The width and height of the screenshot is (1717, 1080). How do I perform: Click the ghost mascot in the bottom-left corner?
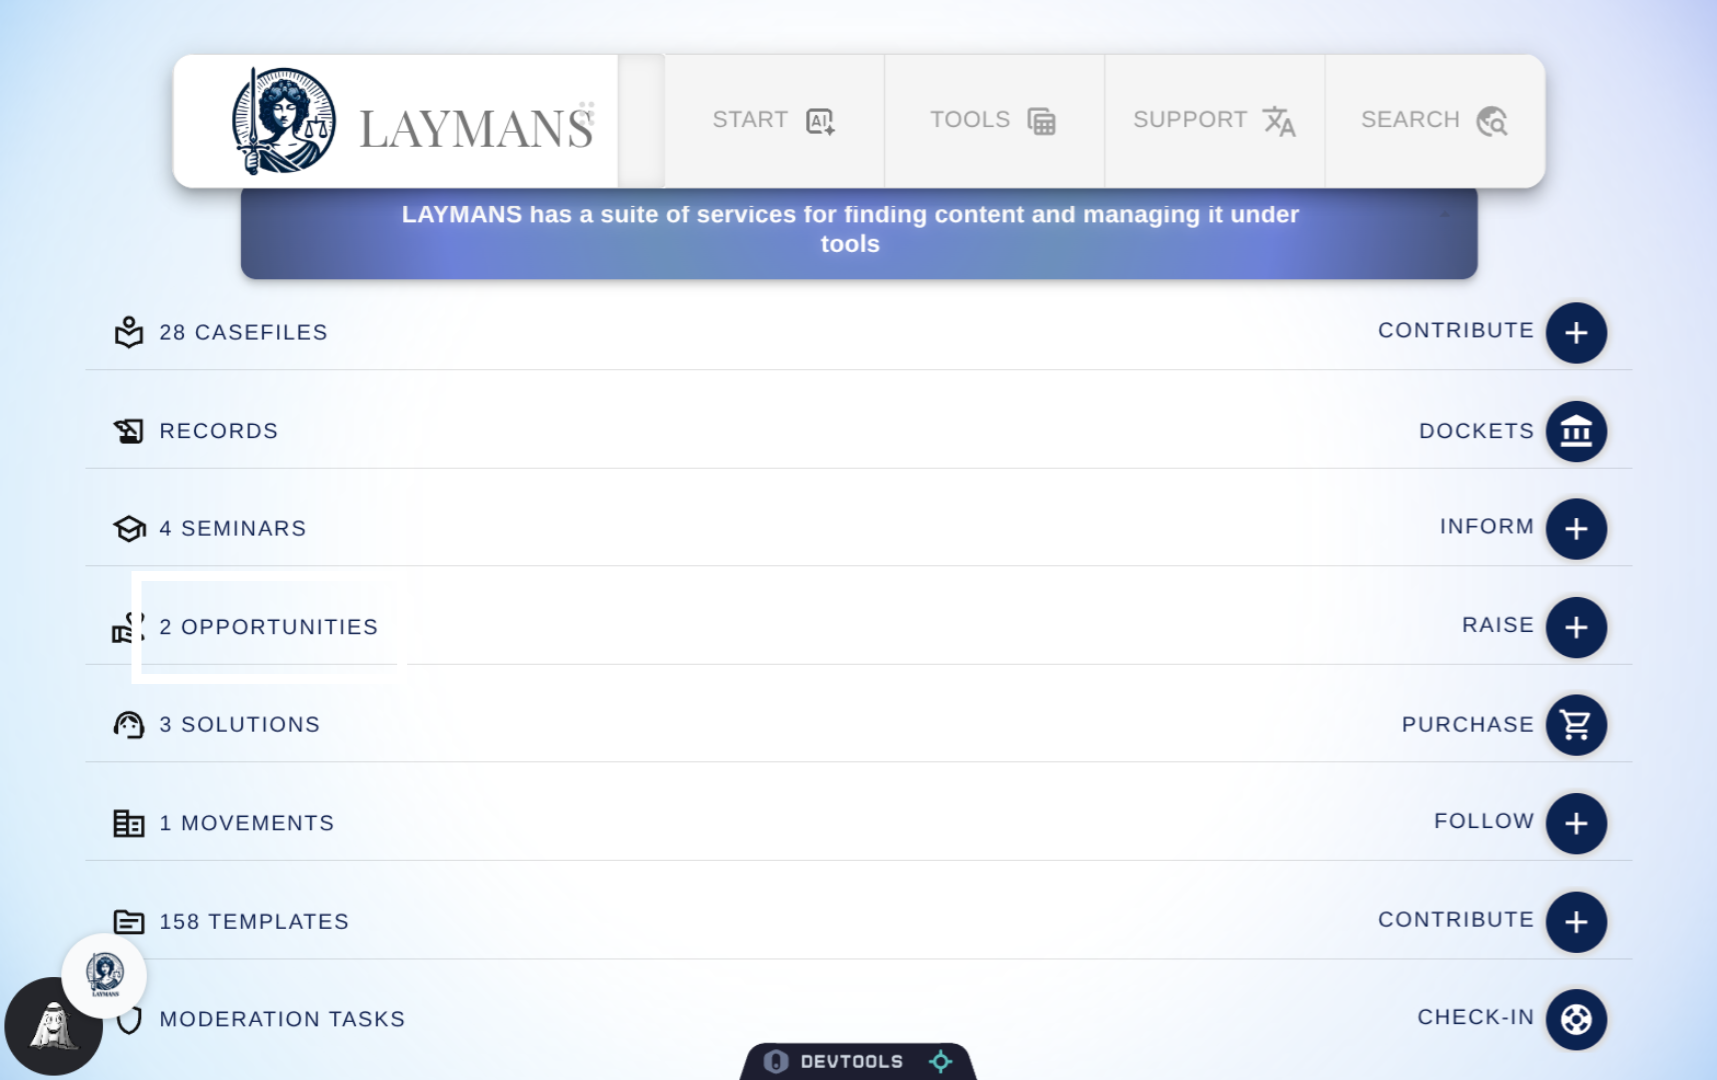(52, 1025)
